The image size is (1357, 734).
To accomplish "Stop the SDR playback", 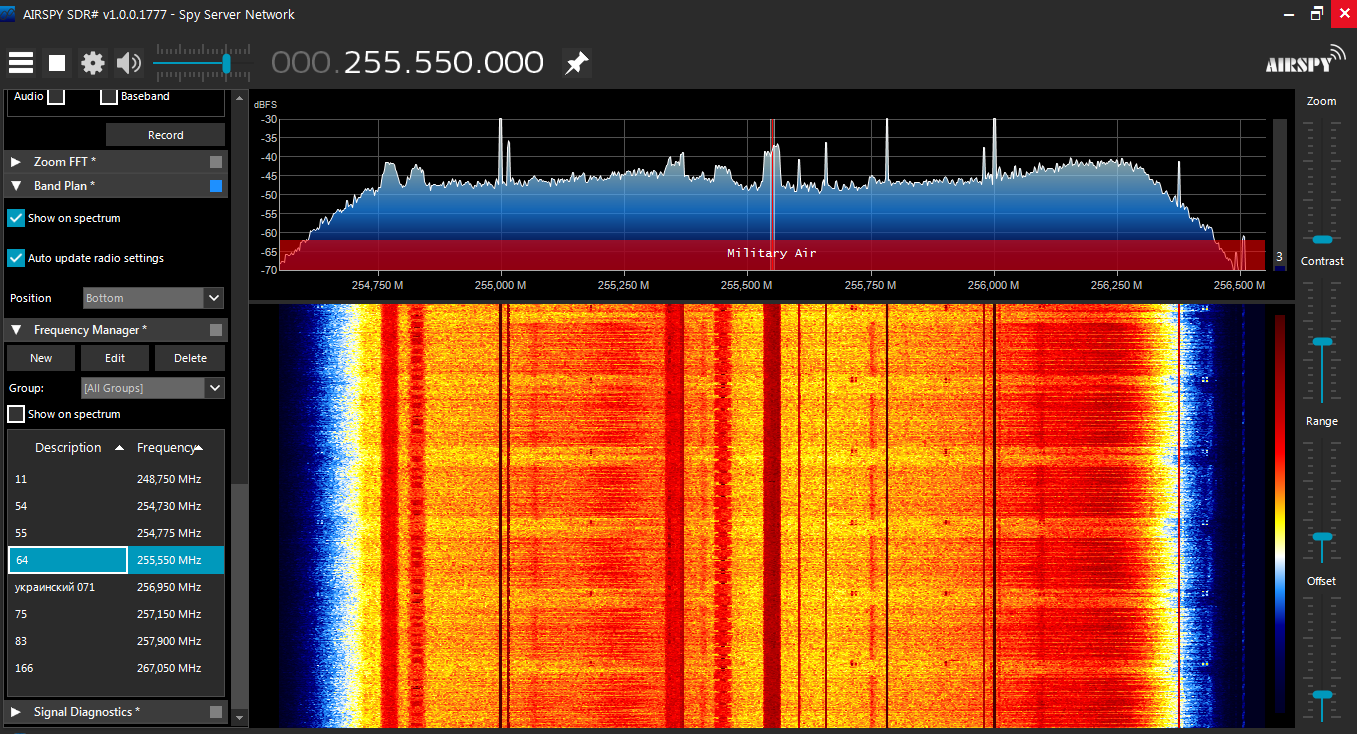I will click(56, 62).
